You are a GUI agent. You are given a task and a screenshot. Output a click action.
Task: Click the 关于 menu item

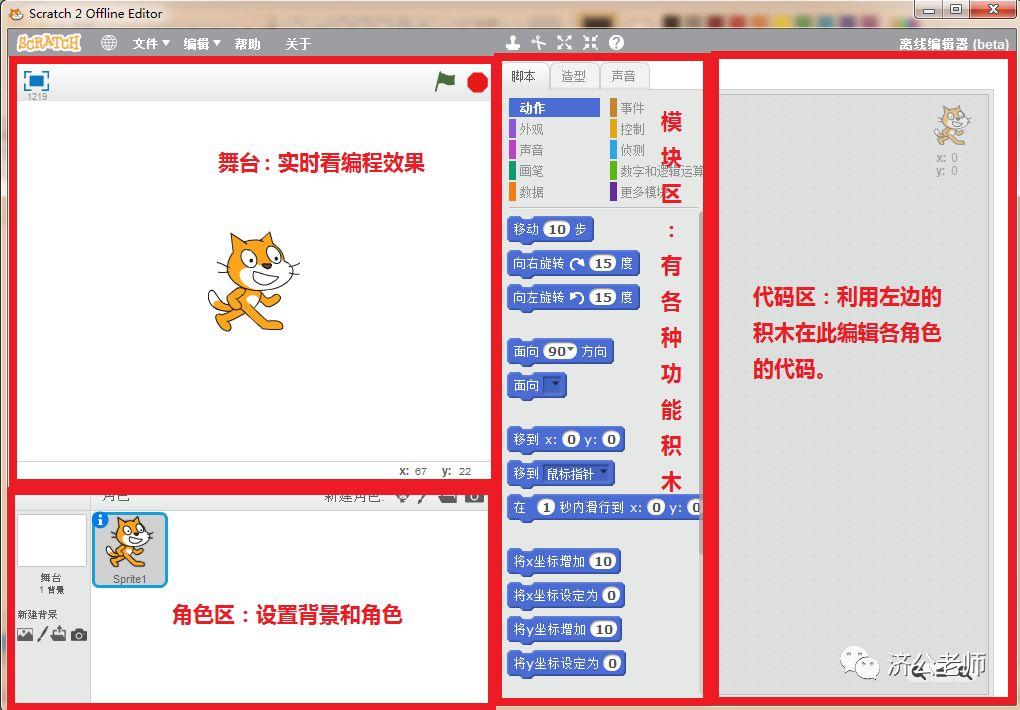click(298, 44)
